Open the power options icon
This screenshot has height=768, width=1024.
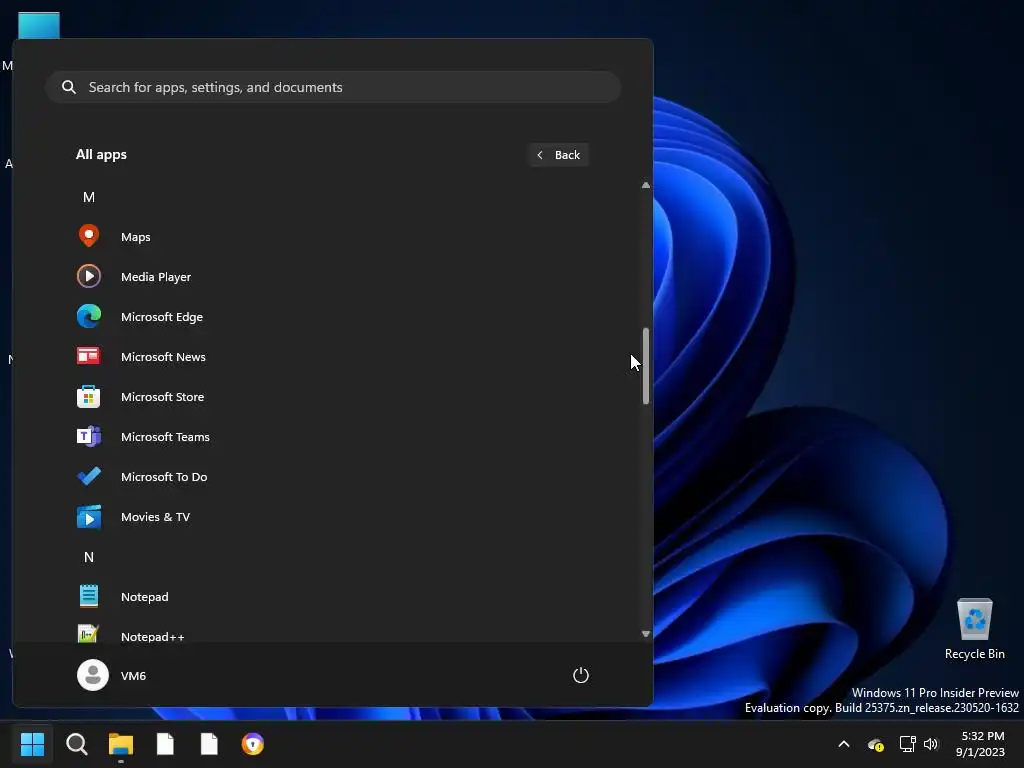(581, 675)
